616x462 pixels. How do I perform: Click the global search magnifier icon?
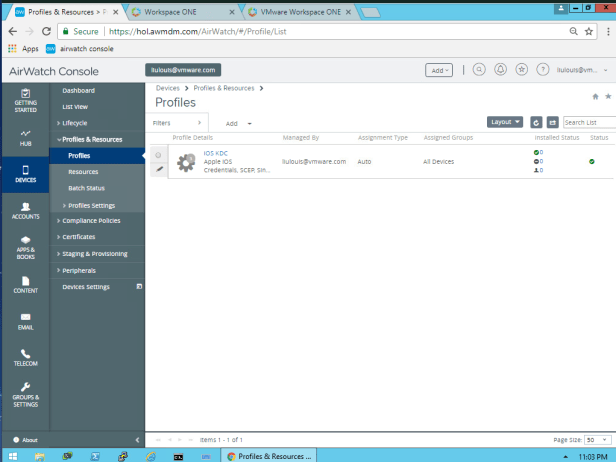click(x=477, y=70)
